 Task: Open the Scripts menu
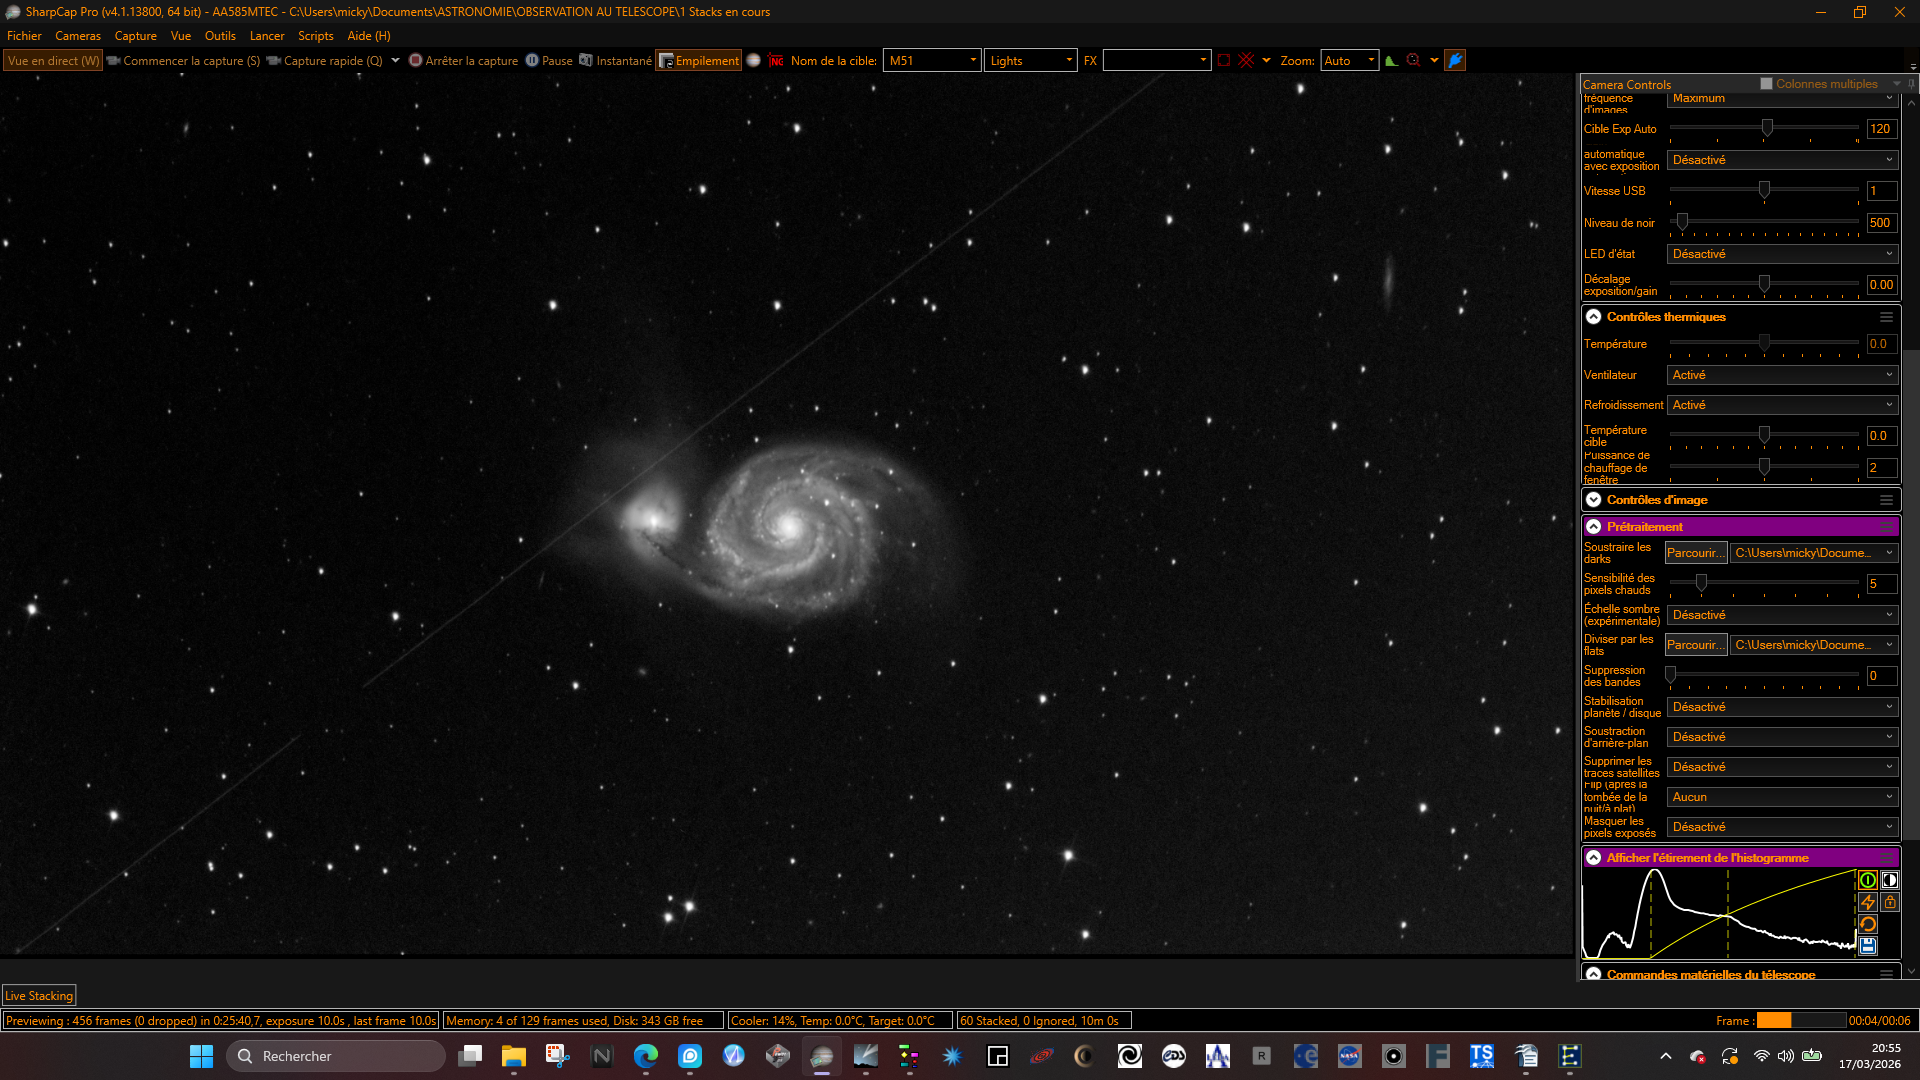coord(316,36)
